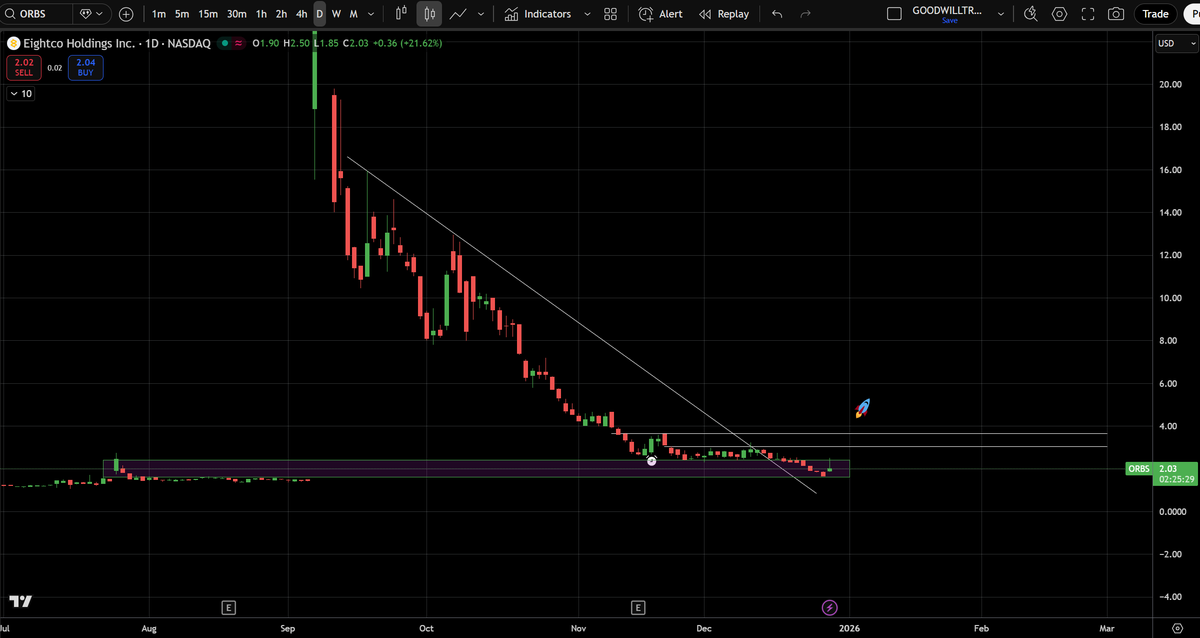Take a chart snapshot with camera icon

point(1116,14)
